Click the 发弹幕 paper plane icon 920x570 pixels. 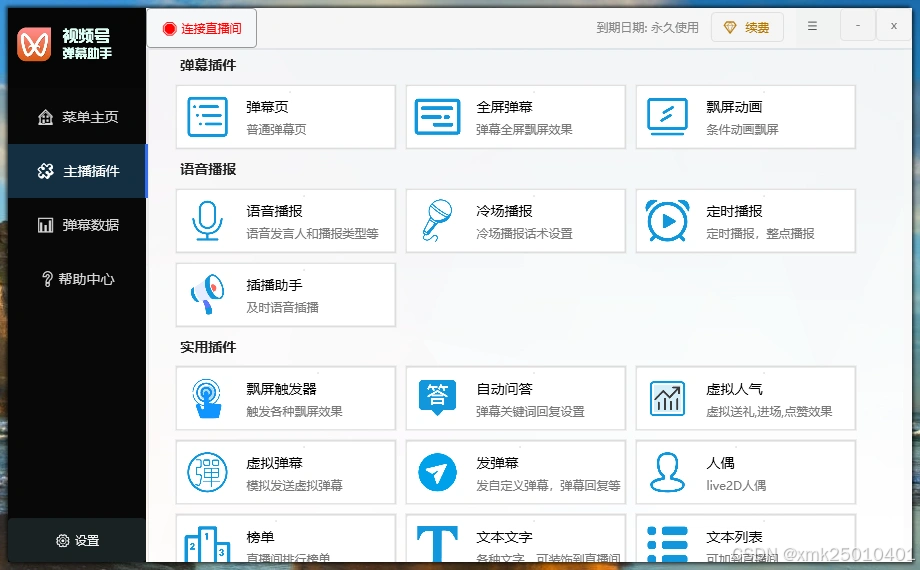[x=437, y=472]
